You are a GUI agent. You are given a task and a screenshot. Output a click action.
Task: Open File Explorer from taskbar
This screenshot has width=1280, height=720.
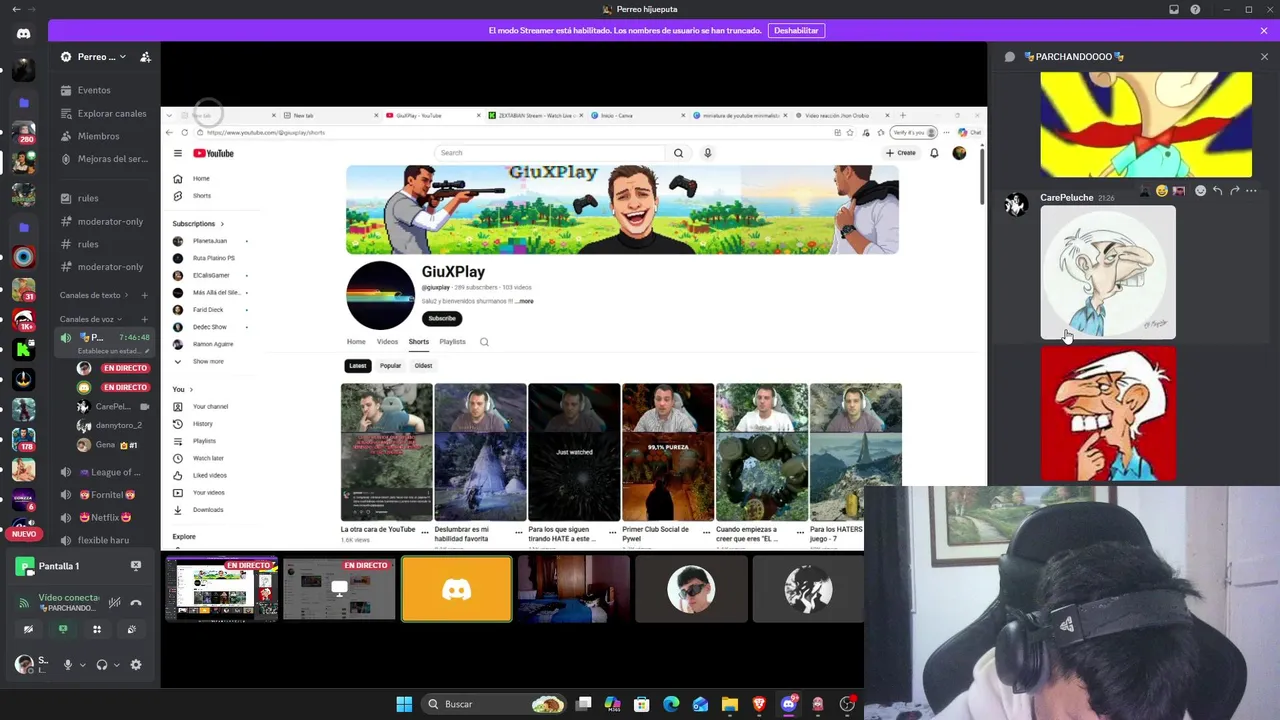point(730,704)
